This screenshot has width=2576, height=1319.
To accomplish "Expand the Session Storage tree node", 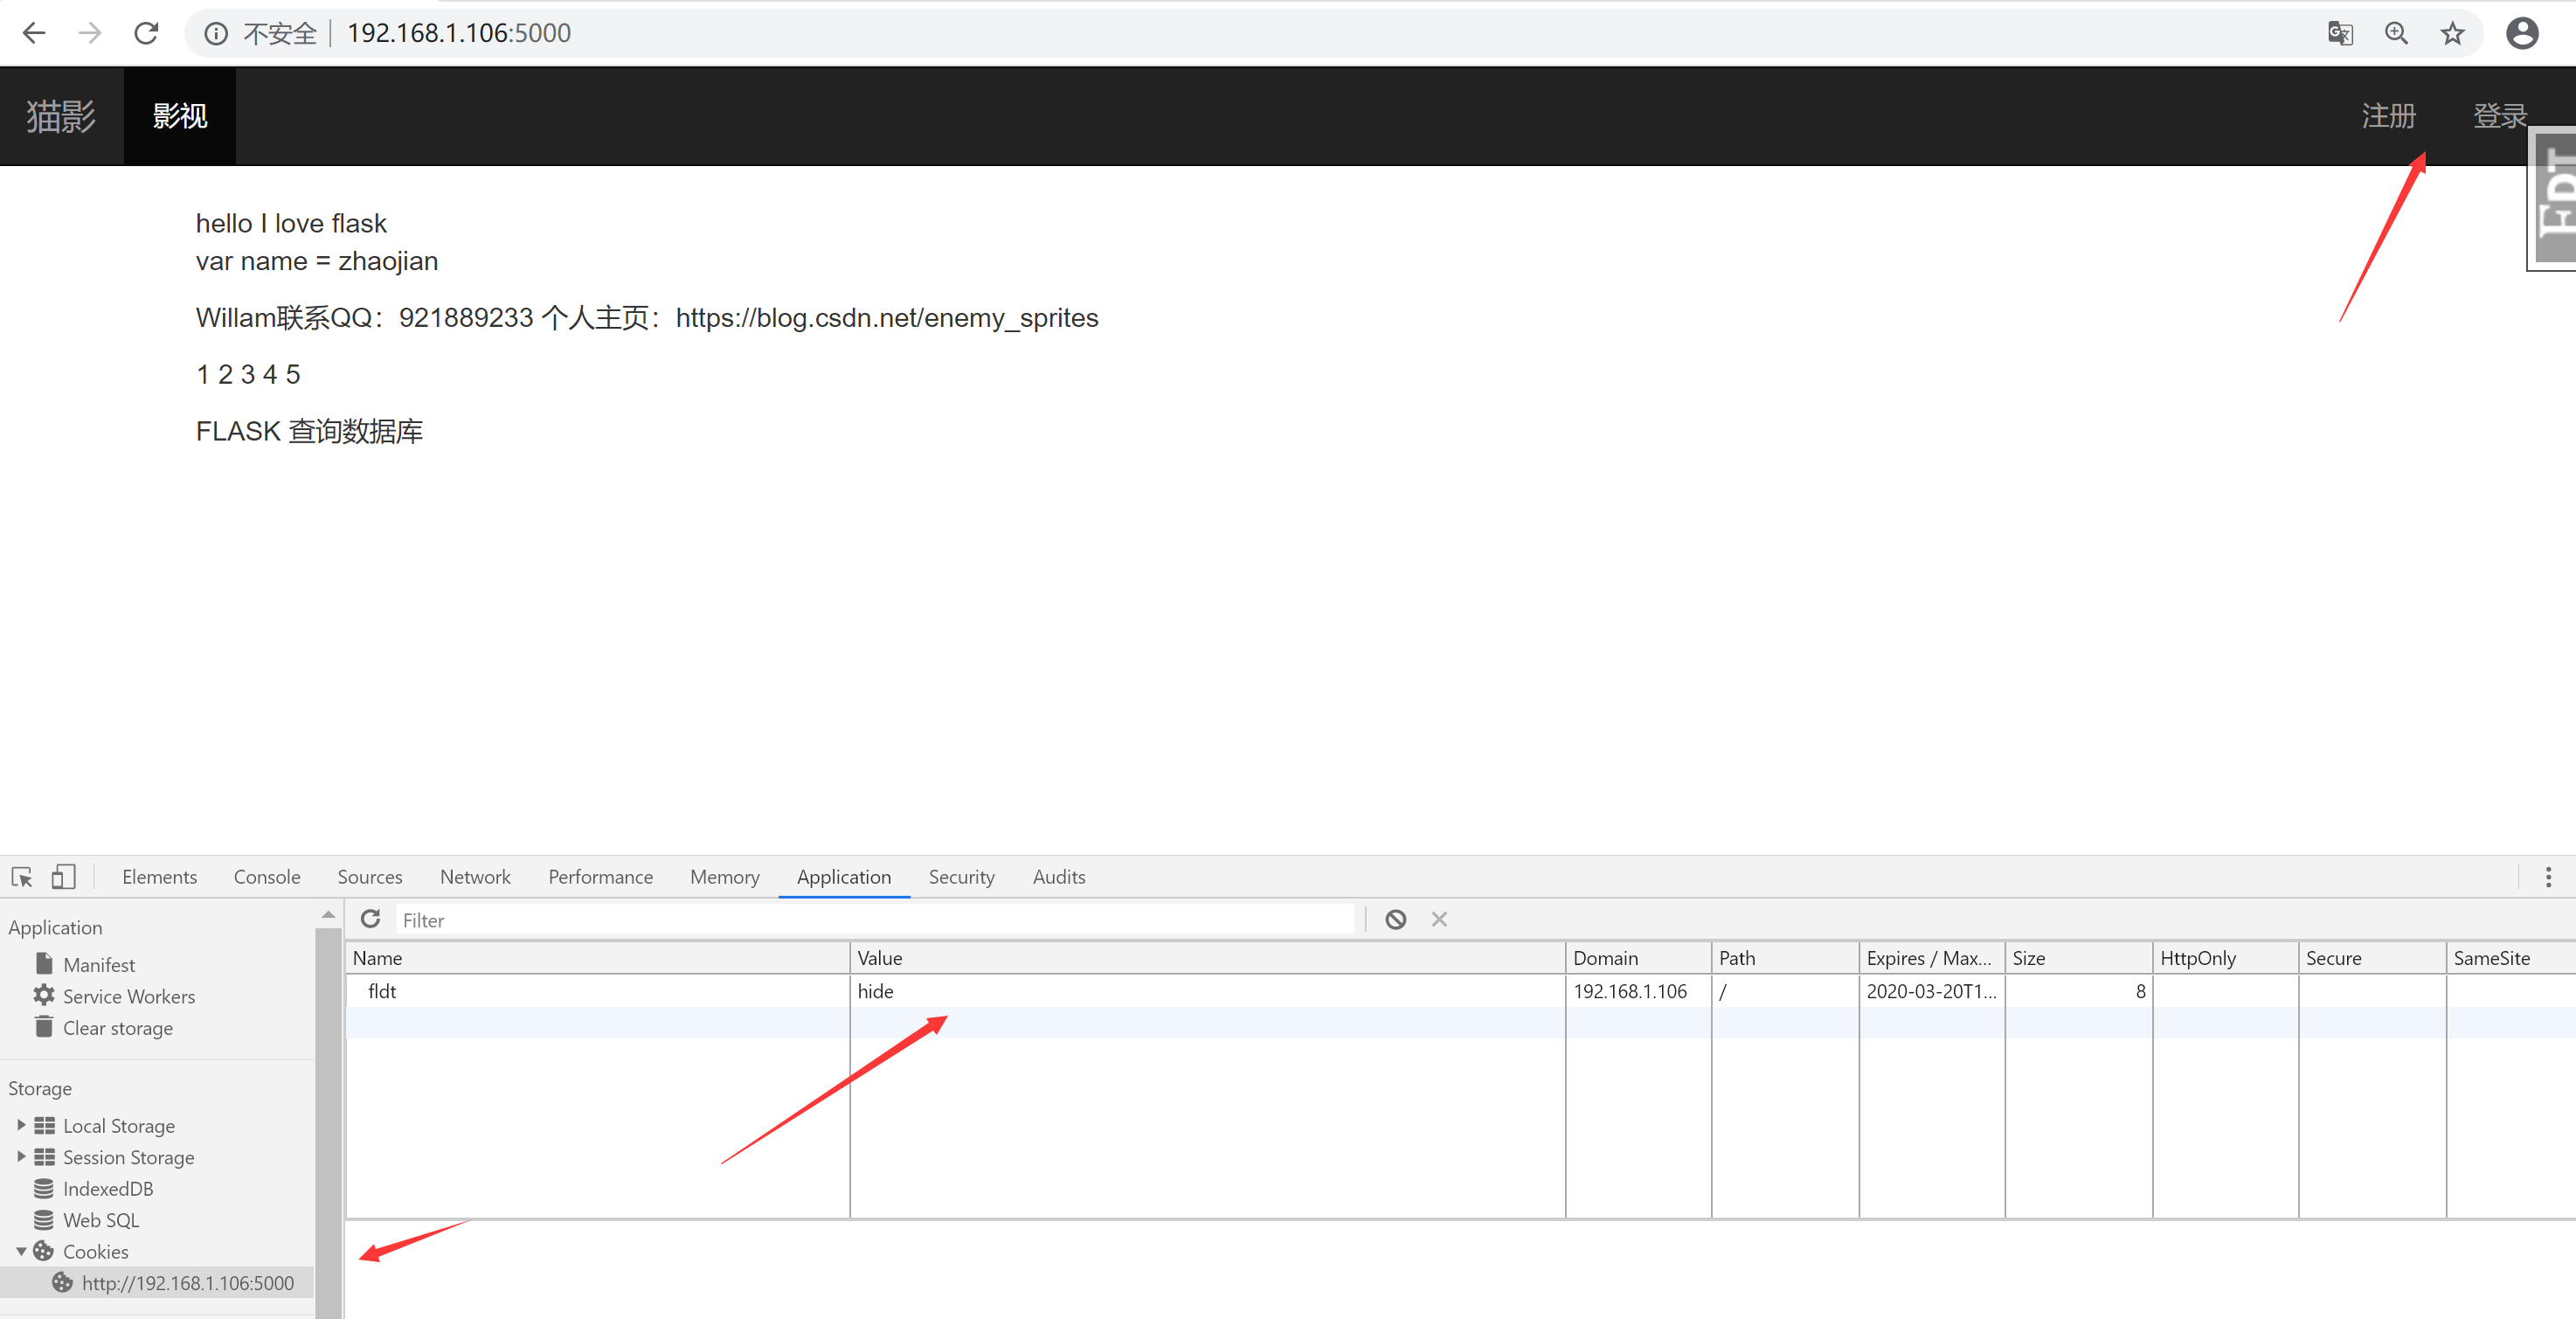I will (x=21, y=1157).
